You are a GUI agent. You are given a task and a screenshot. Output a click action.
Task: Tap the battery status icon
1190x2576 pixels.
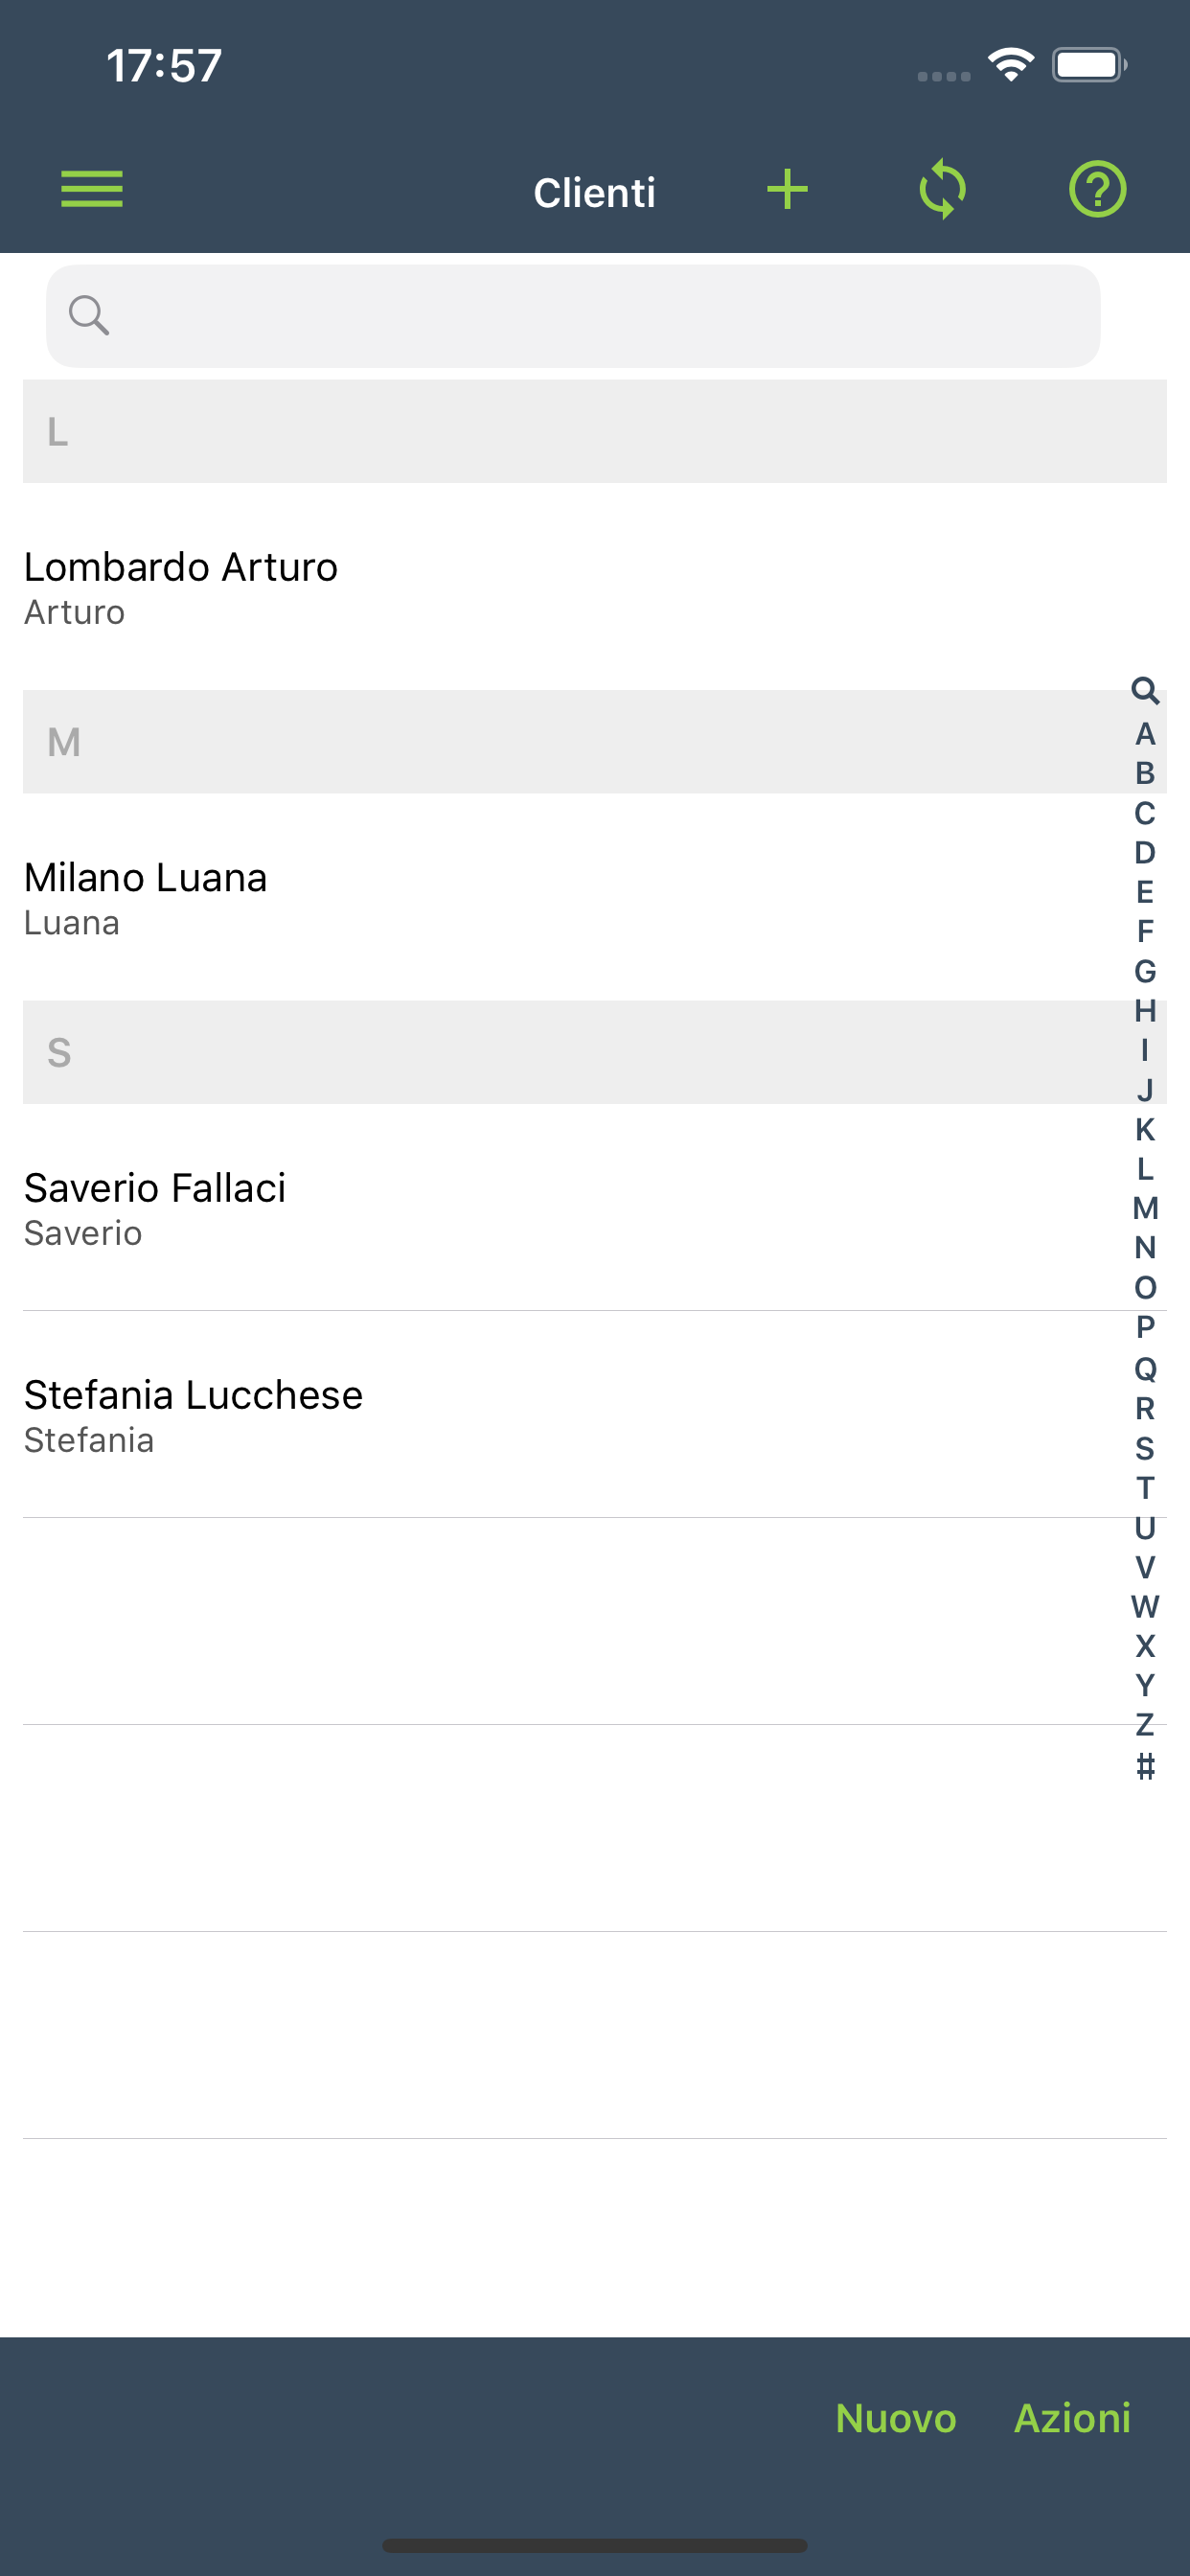[x=1088, y=65]
